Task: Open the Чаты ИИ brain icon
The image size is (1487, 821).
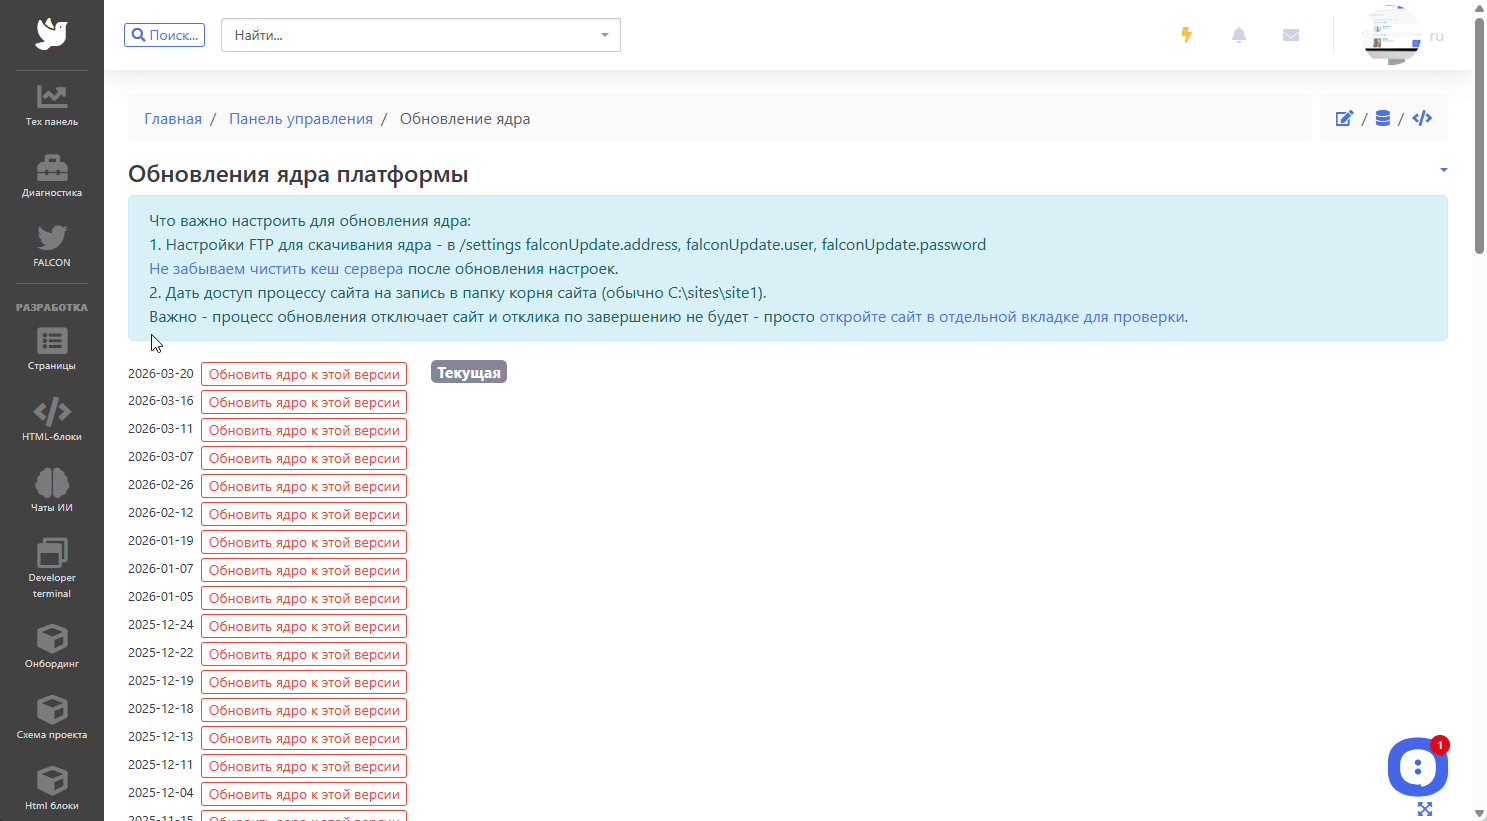Action: point(52,491)
